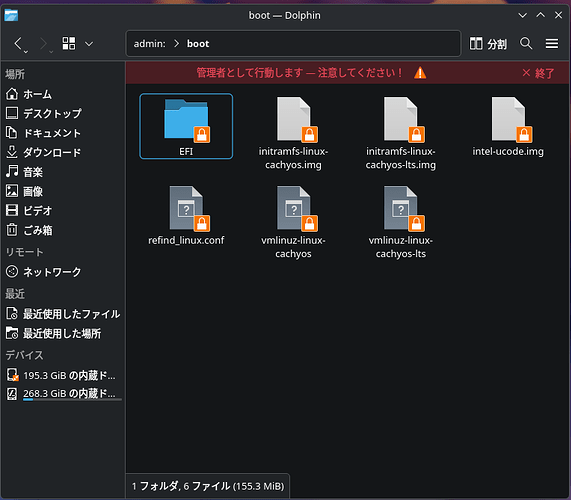The height and width of the screenshot is (500, 571).
Task: Select the 195.3 GiB internal drive
Action: [x=63, y=375]
